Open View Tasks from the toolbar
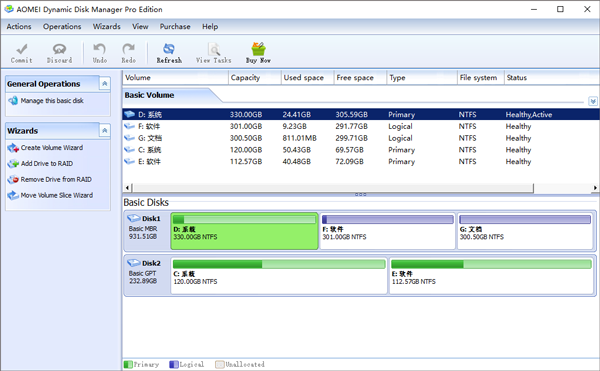Image resolution: width=600 pixels, height=371 pixels. tap(214, 53)
